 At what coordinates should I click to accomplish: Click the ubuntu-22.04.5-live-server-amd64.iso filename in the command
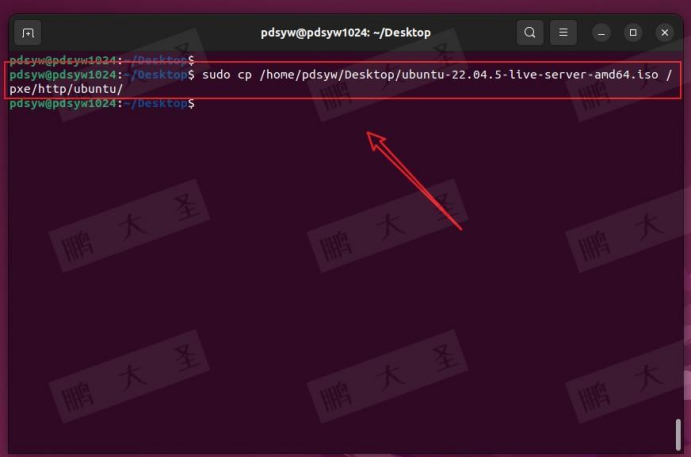coord(530,75)
